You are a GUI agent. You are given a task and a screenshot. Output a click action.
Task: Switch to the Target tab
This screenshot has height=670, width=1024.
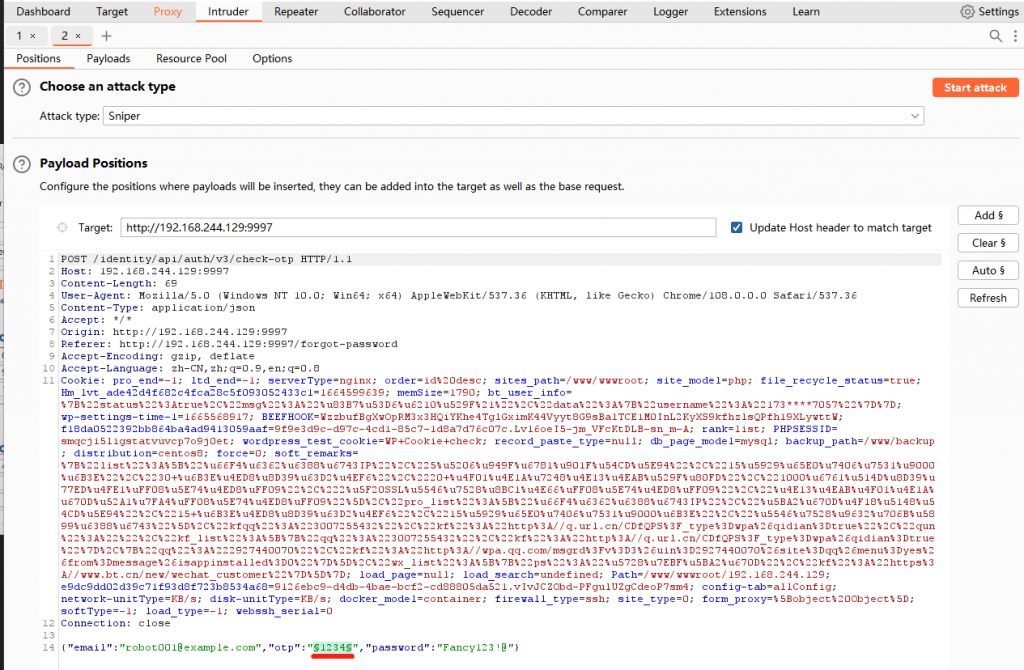pyautogui.click(x=112, y=12)
